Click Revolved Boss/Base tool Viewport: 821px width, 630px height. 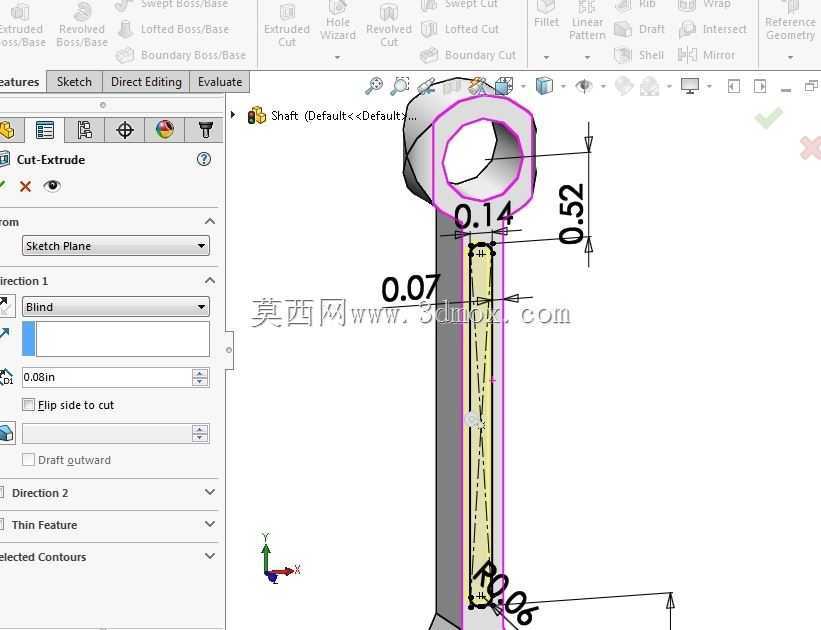(x=82, y=25)
